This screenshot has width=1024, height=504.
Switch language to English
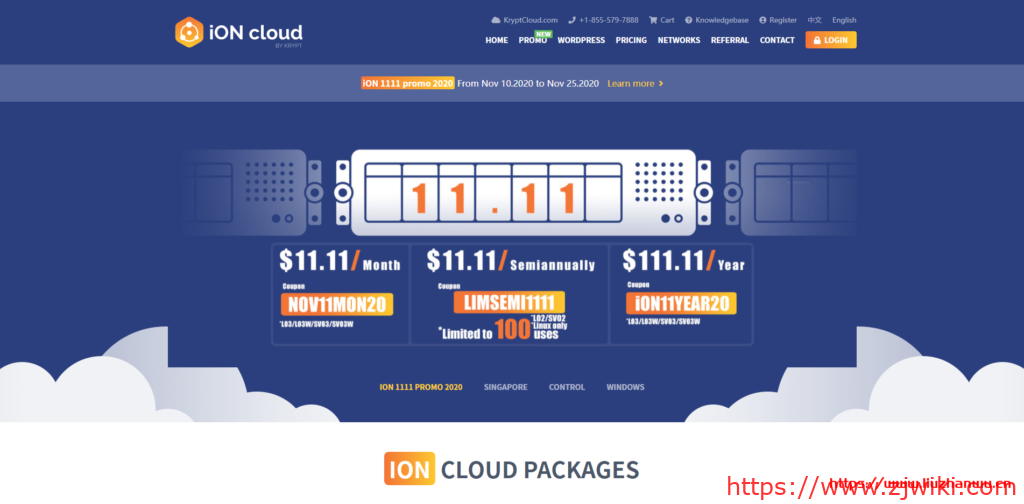844,20
